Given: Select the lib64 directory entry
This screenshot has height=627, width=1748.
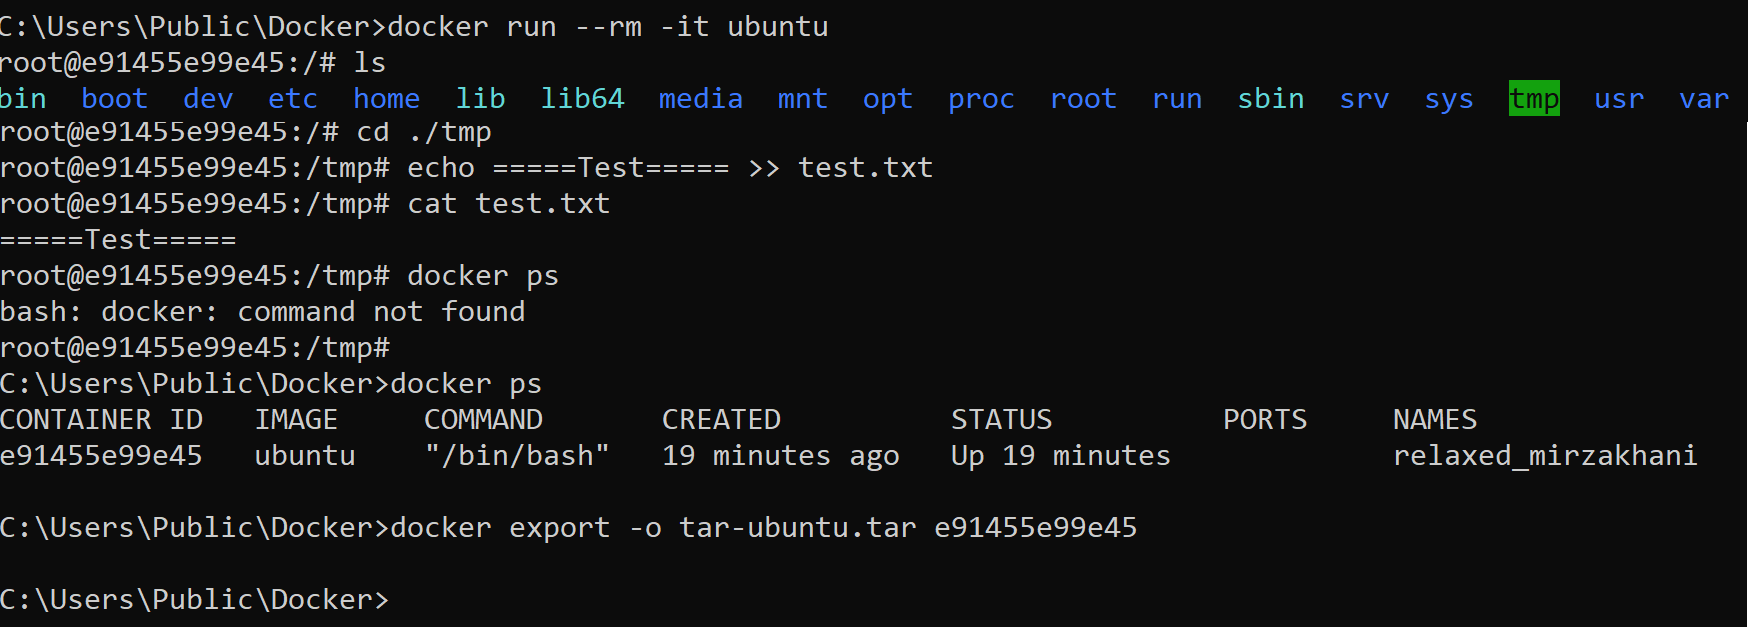Looking at the screenshot, I should pyautogui.click(x=582, y=99).
